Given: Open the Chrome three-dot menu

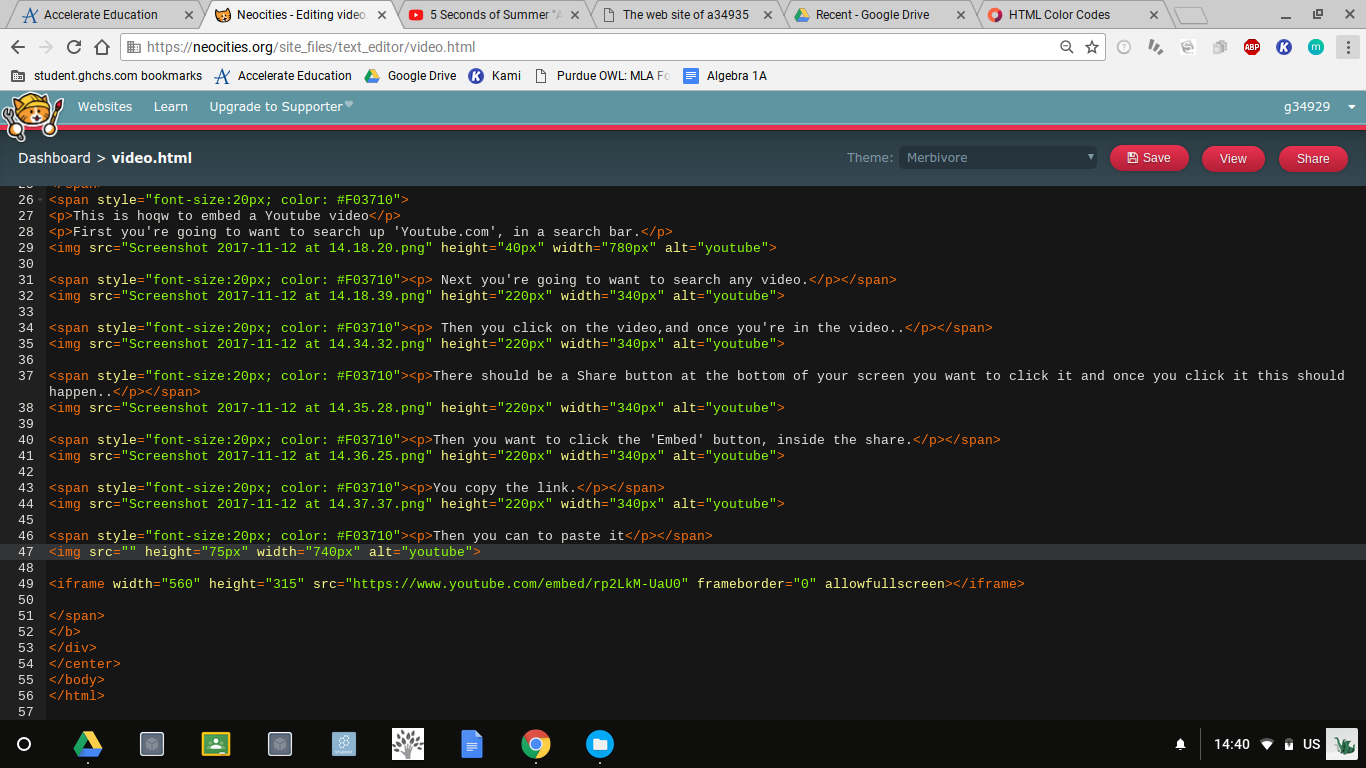Looking at the screenshot, I should [x=1346, y=47].
